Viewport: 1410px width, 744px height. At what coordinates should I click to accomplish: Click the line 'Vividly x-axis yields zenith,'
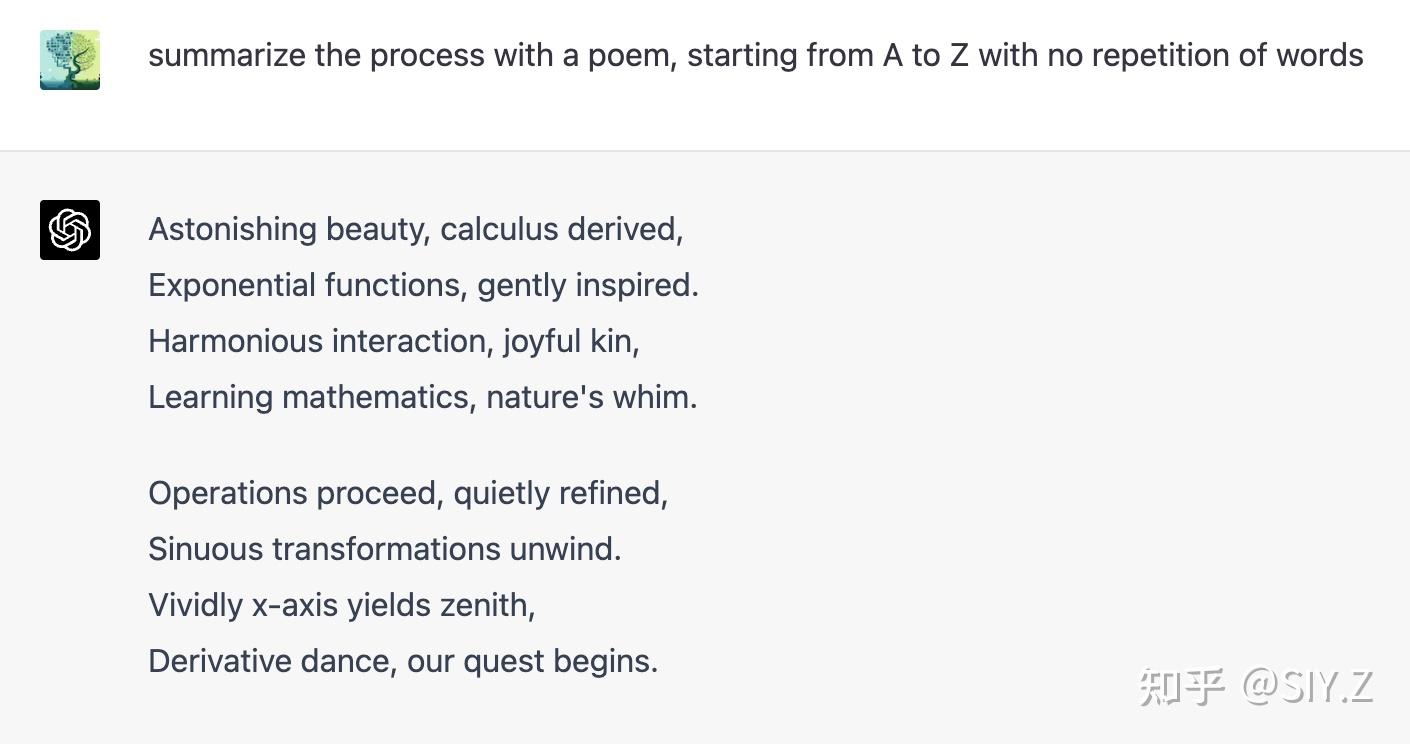[342, 606]
